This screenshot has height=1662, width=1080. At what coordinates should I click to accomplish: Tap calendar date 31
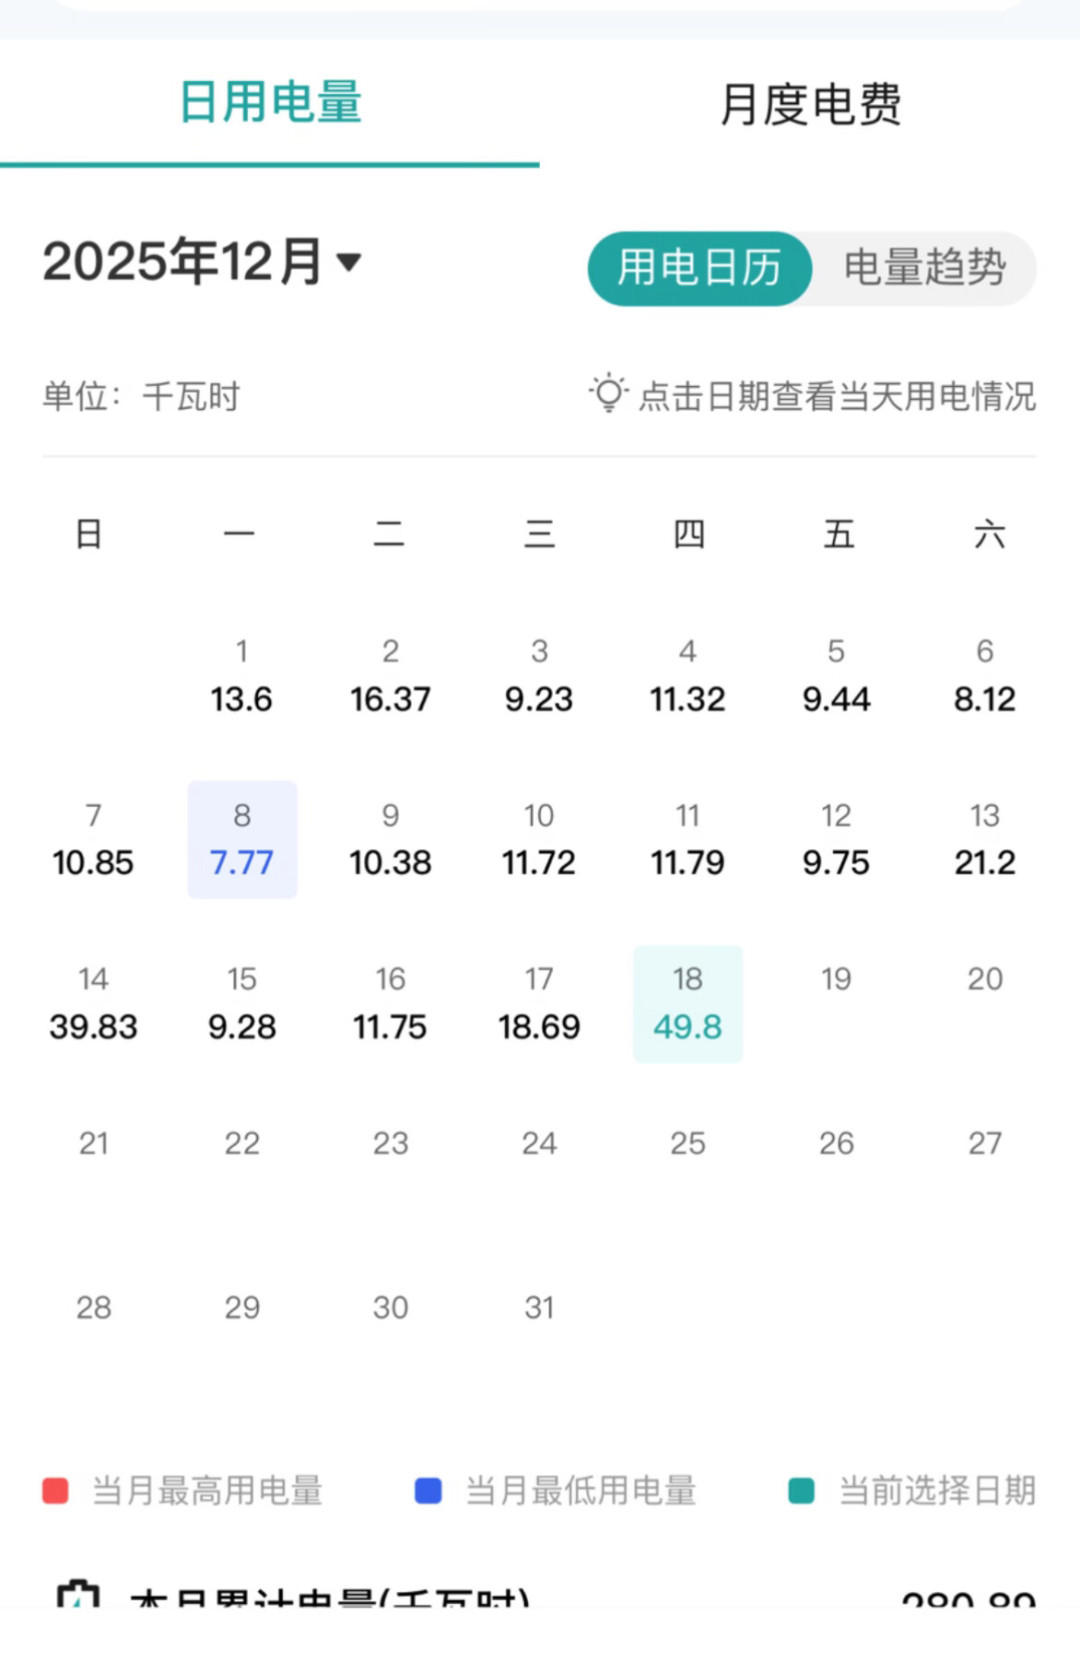click(x=539, y=1307)
